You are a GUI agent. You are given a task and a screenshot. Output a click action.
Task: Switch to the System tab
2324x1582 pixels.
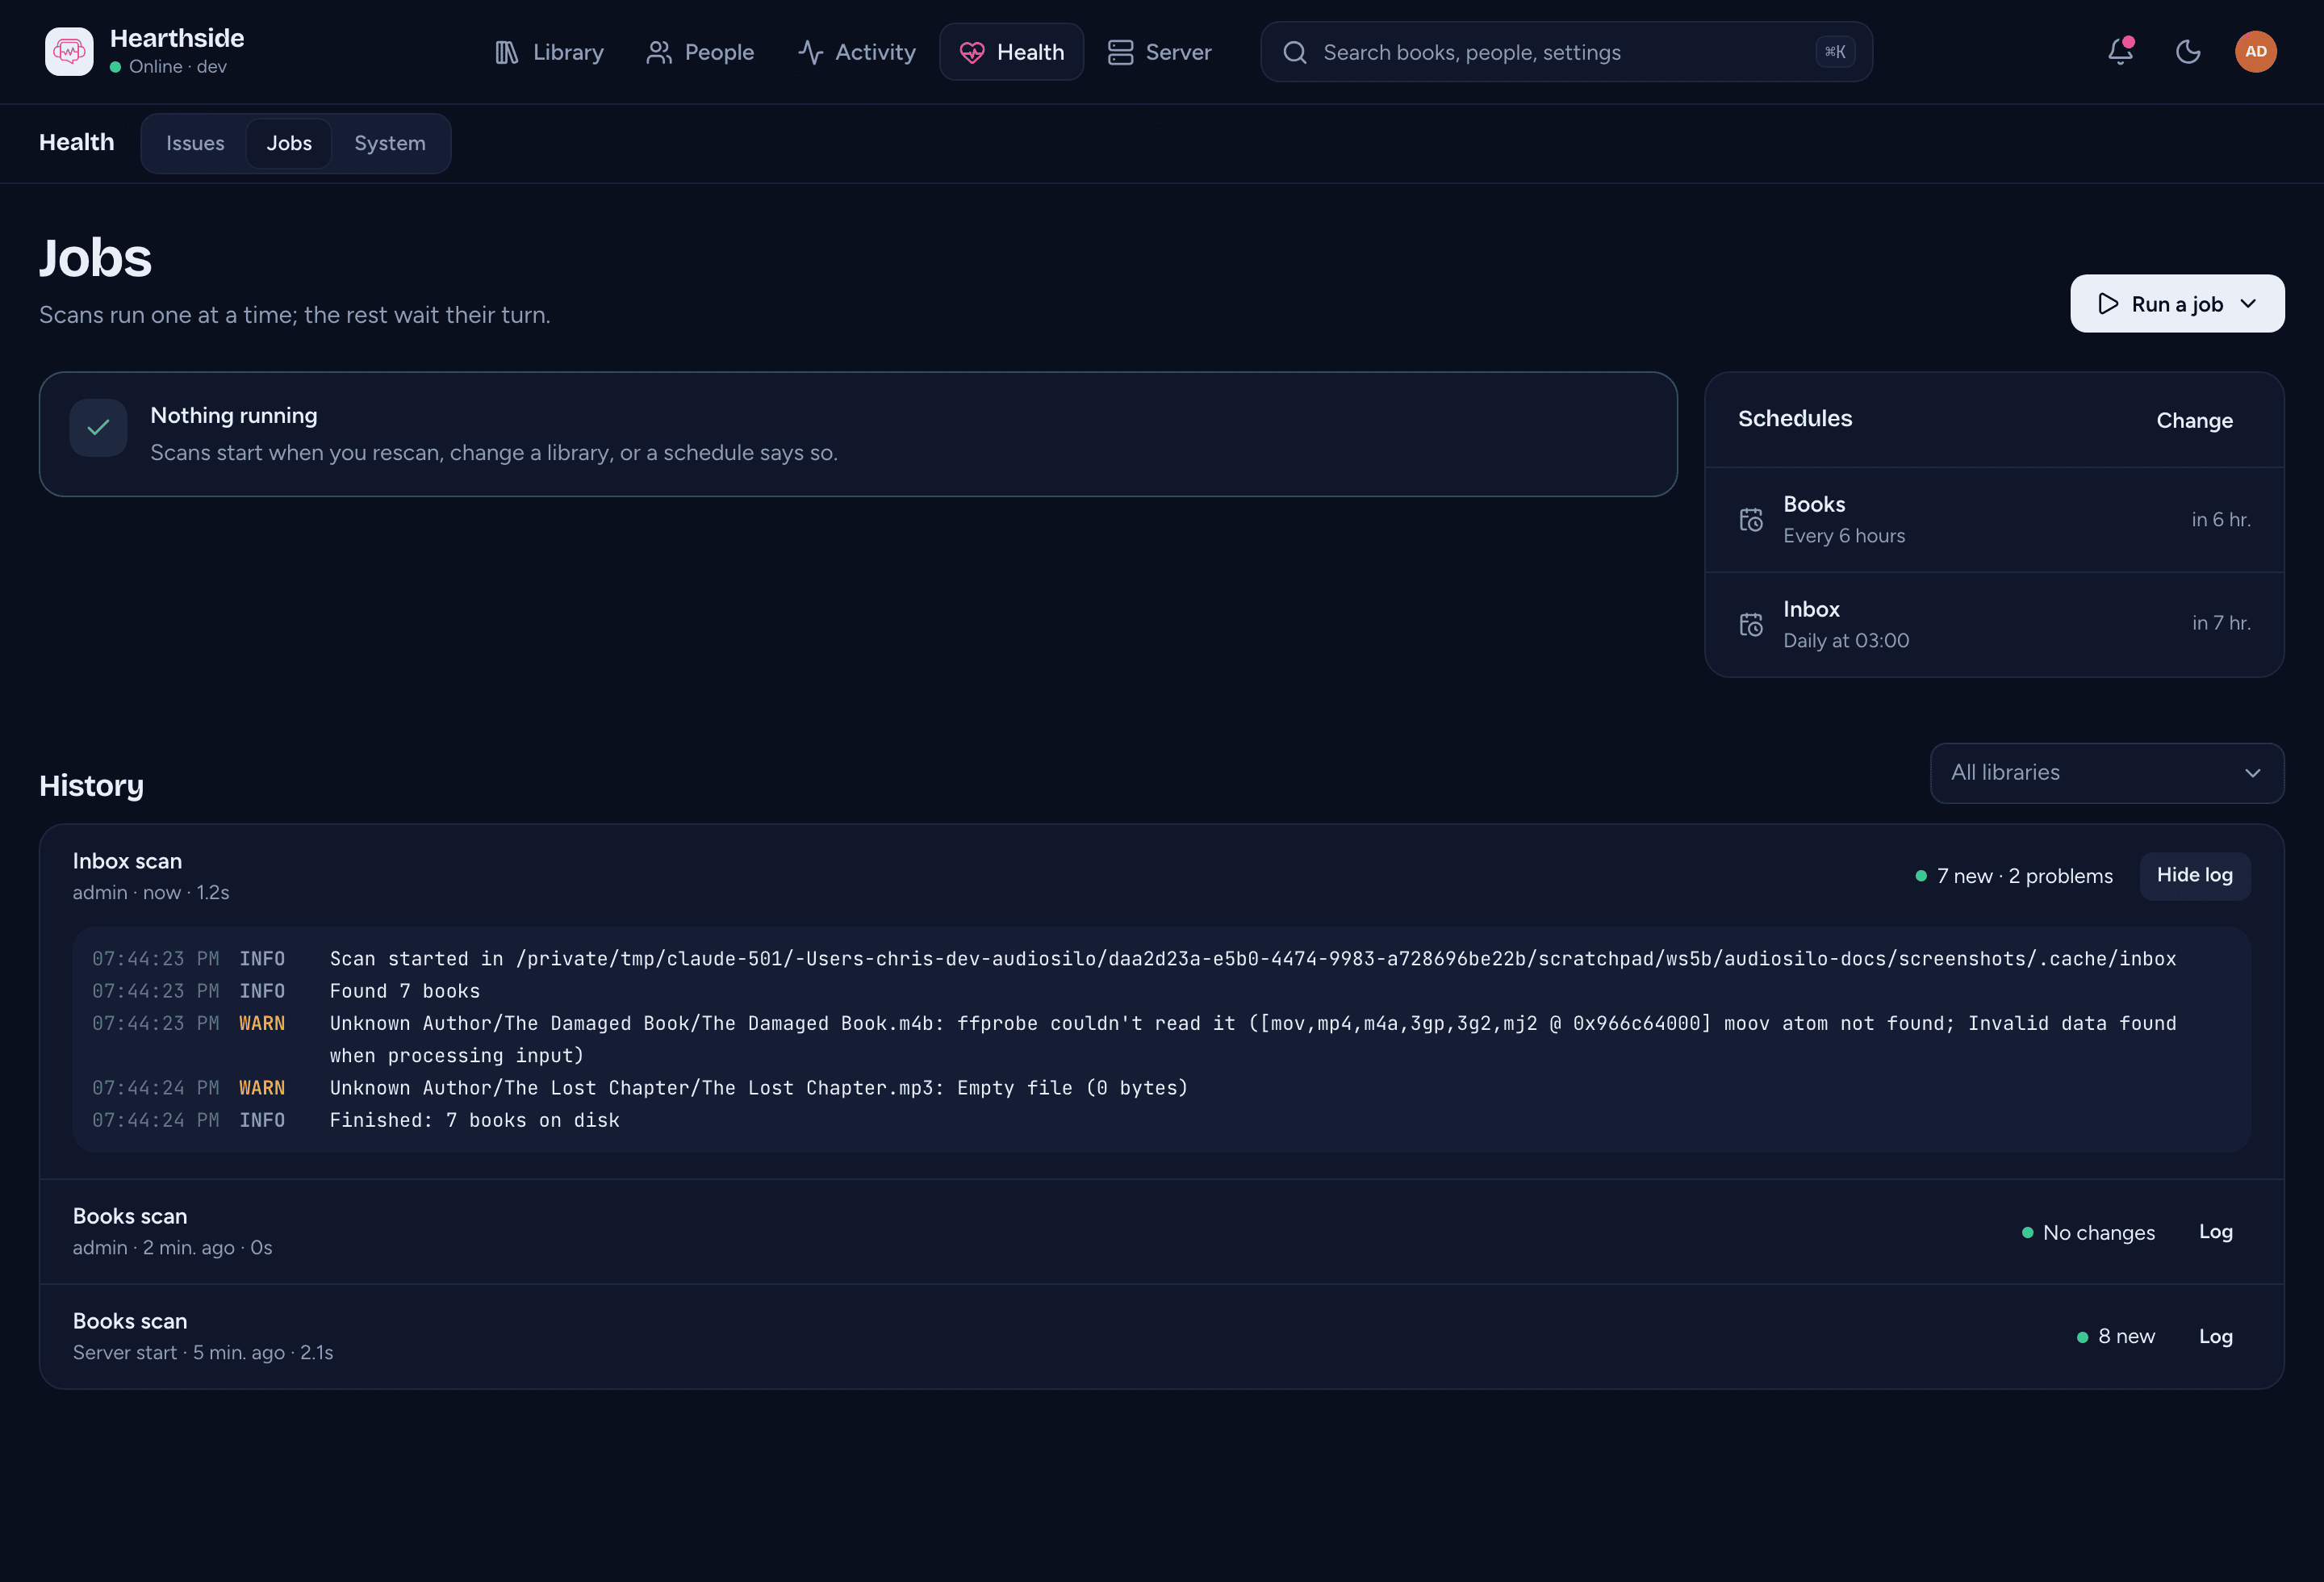390,143
